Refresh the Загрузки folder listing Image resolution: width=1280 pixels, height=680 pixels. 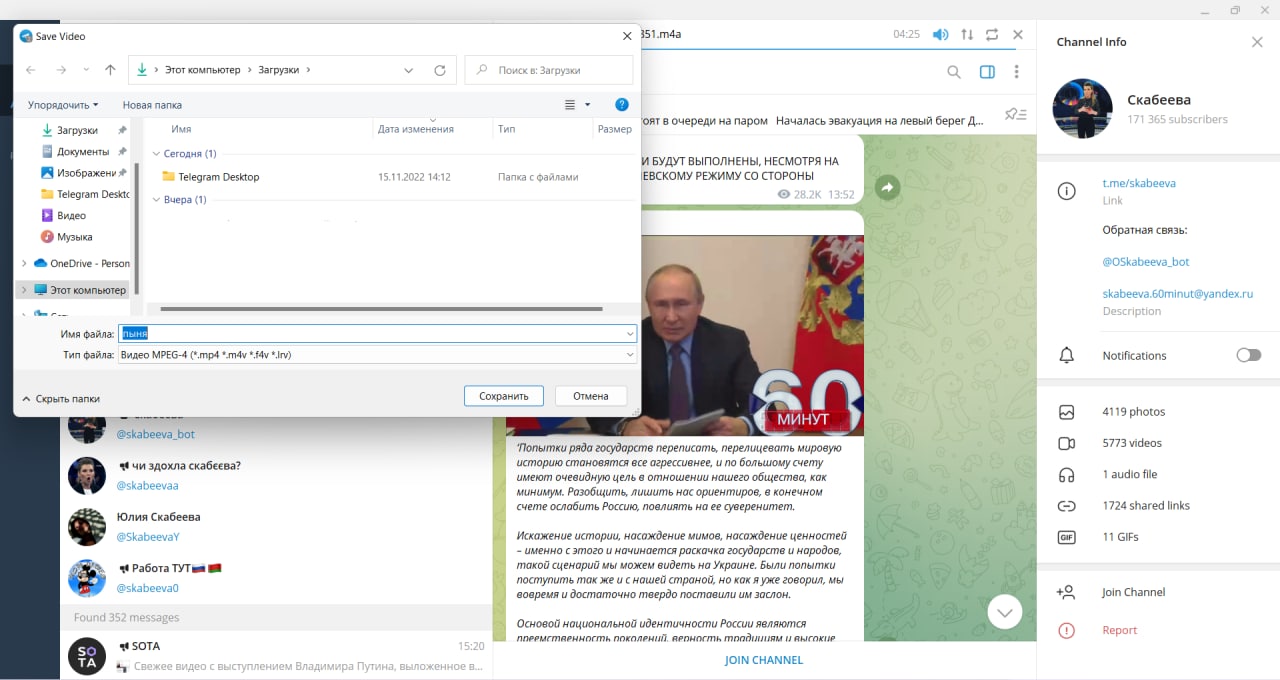tap(440, 70)
